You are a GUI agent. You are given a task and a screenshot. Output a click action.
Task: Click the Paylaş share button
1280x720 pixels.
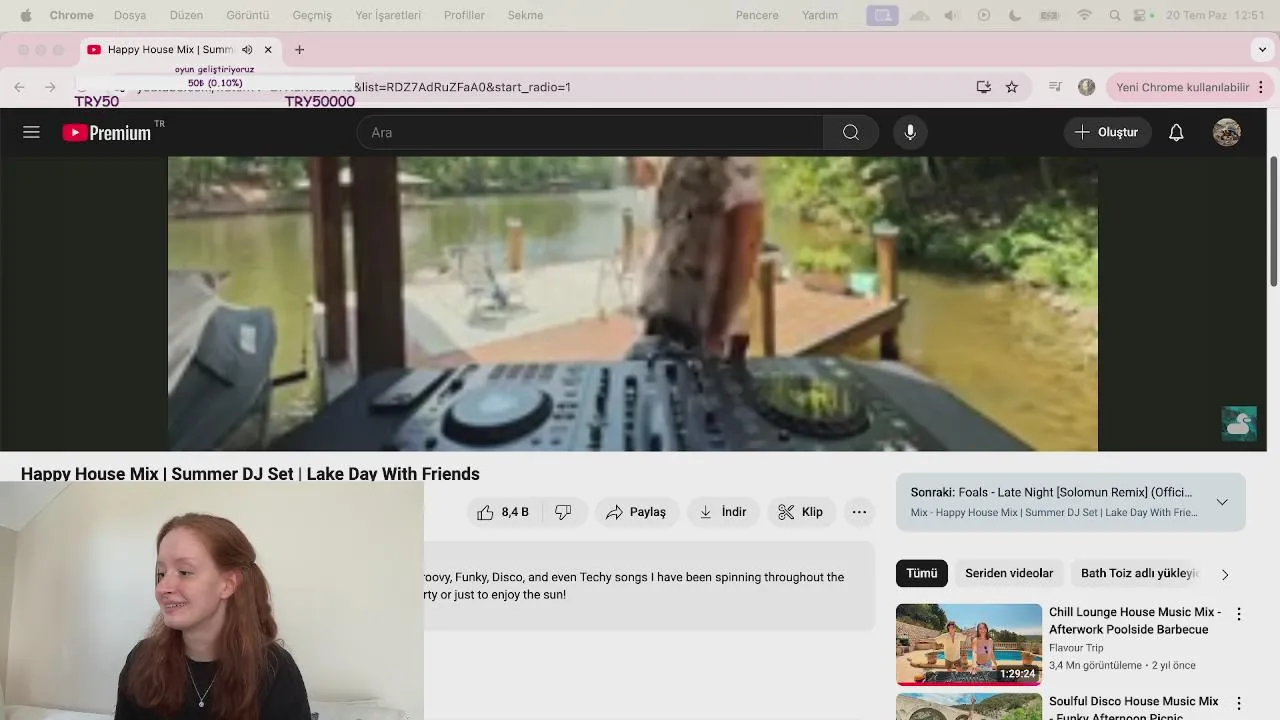(636, 512)
